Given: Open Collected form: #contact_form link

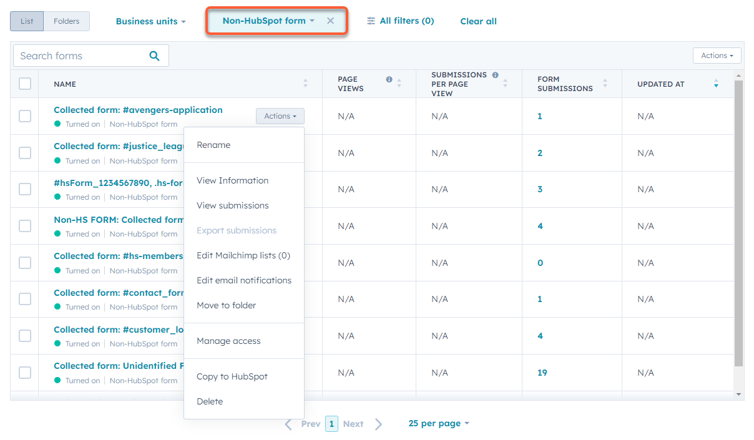Looking at the screenshot, I should pyautogui.click(x=118, y=293).
